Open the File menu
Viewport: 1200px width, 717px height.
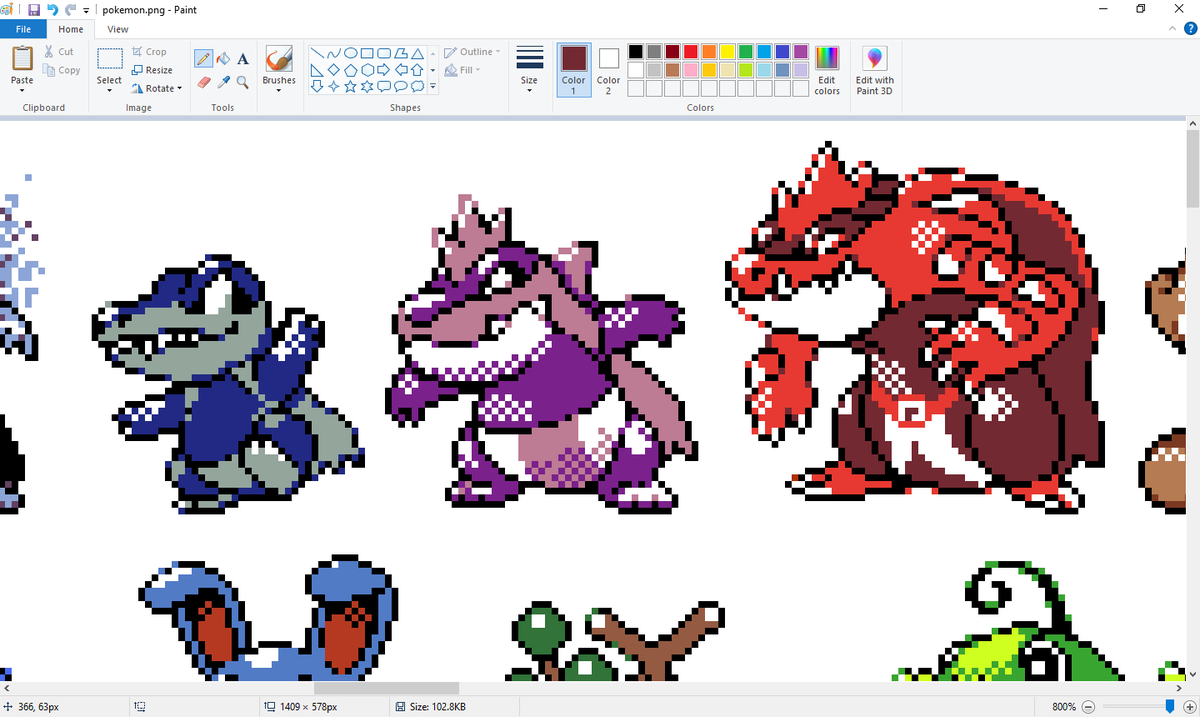point(23,30)
